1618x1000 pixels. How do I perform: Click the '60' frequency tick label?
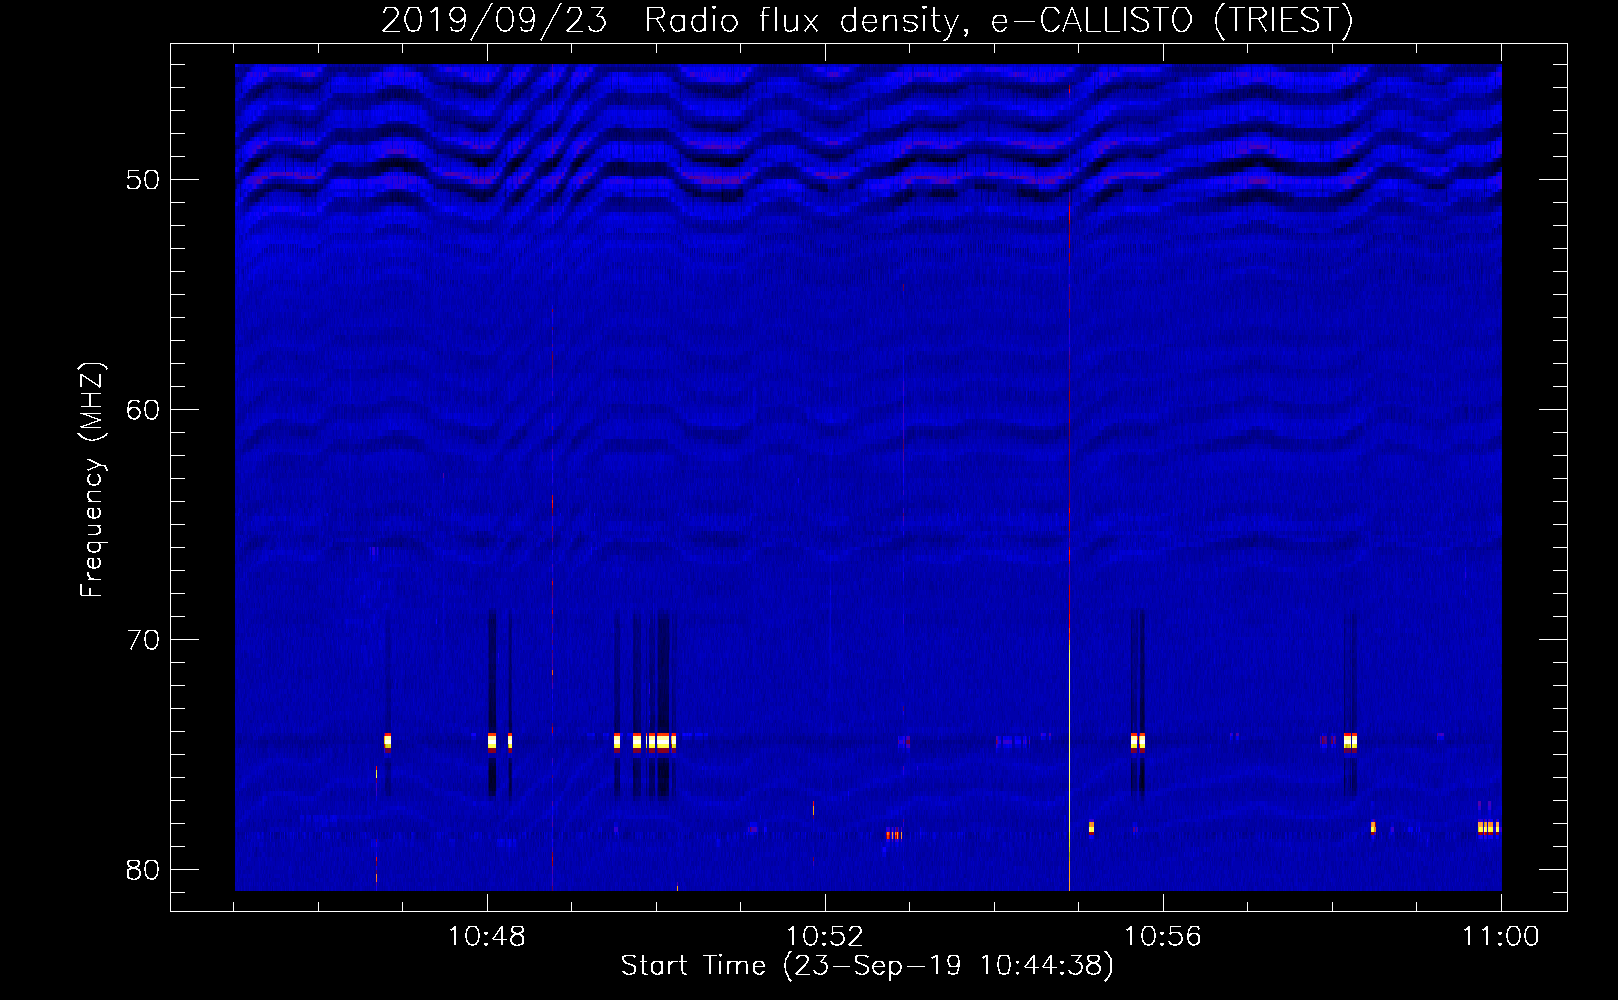144,410
